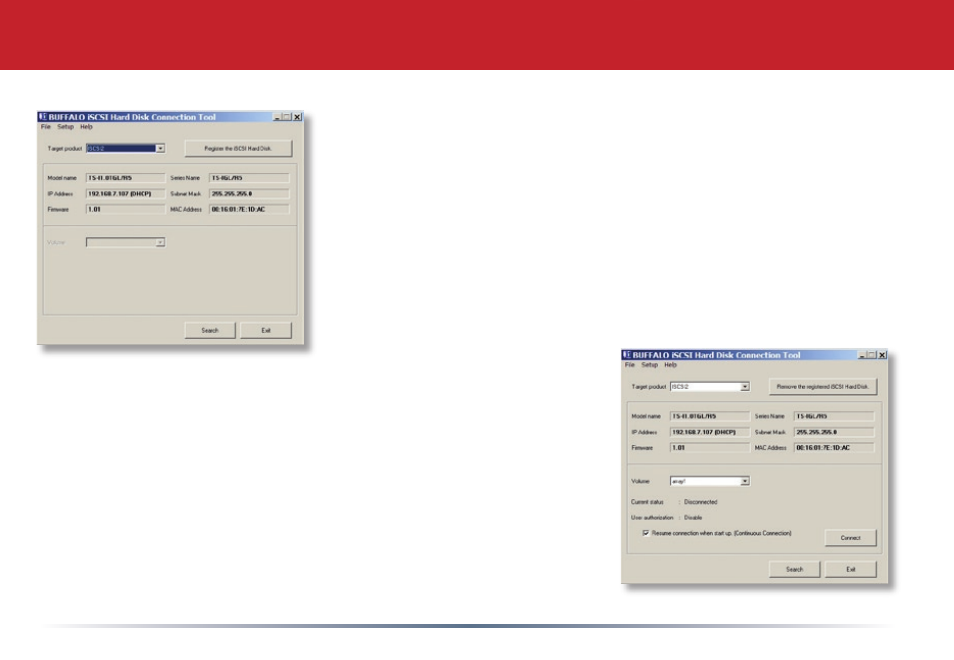Click 'User authorization' label in Connect window
The image size is (954, 660).
(652, 518)
